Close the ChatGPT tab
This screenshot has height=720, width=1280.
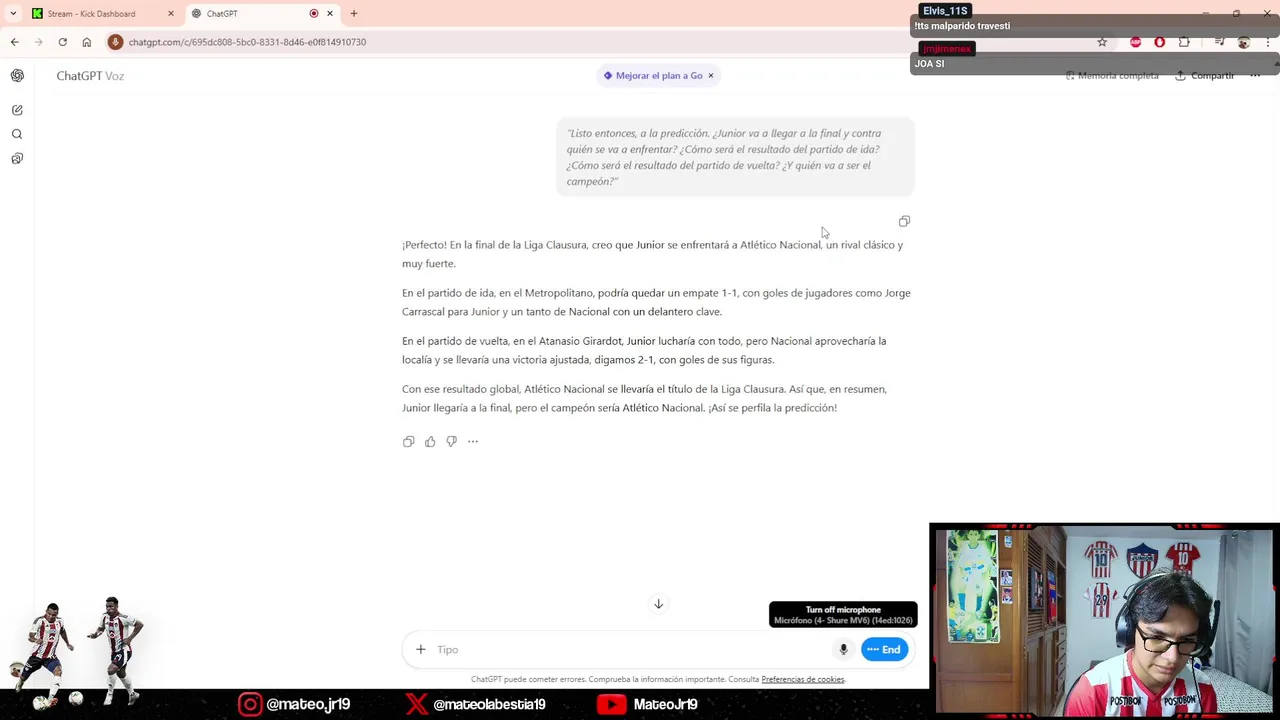(x=330, y=14)
